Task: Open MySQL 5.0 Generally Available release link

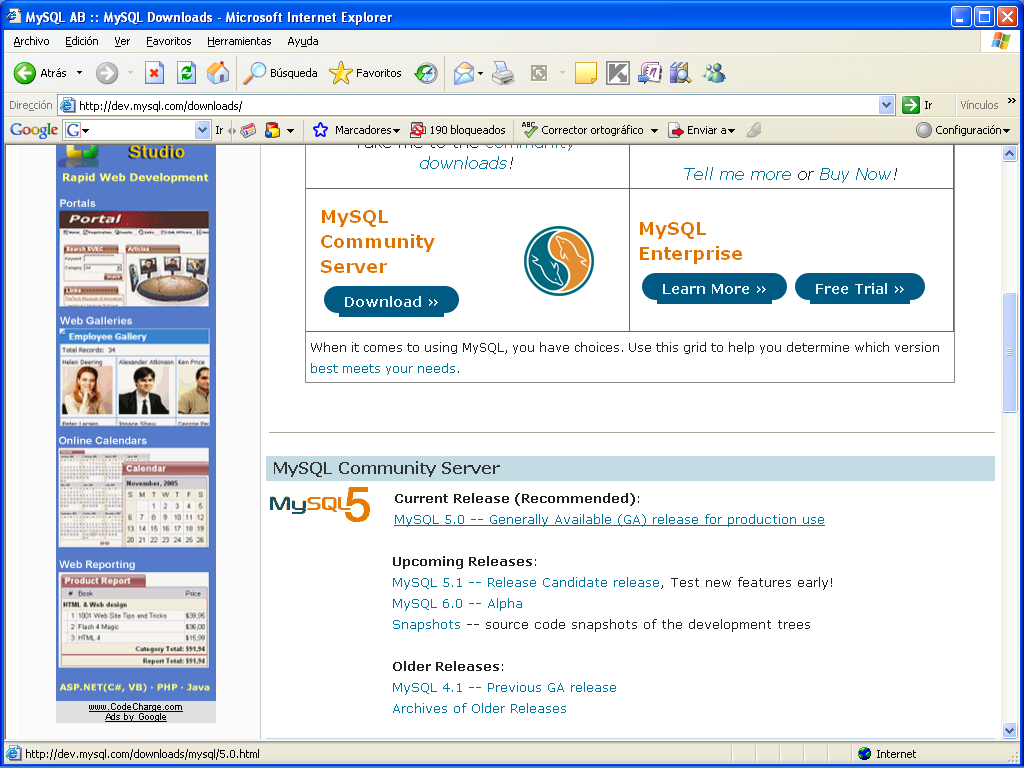Action: tap(609, 519)
